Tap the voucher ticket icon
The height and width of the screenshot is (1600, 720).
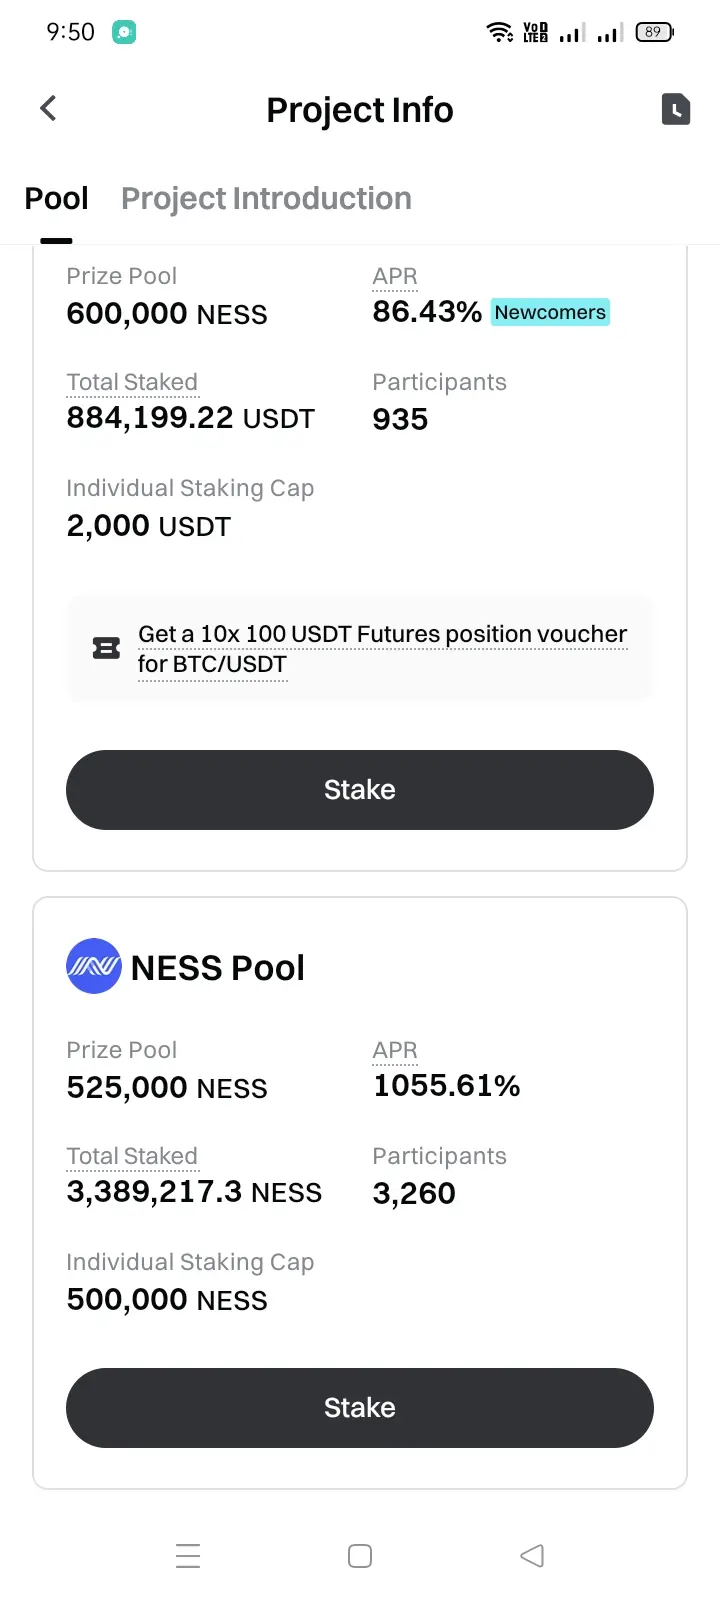(106, 649)
